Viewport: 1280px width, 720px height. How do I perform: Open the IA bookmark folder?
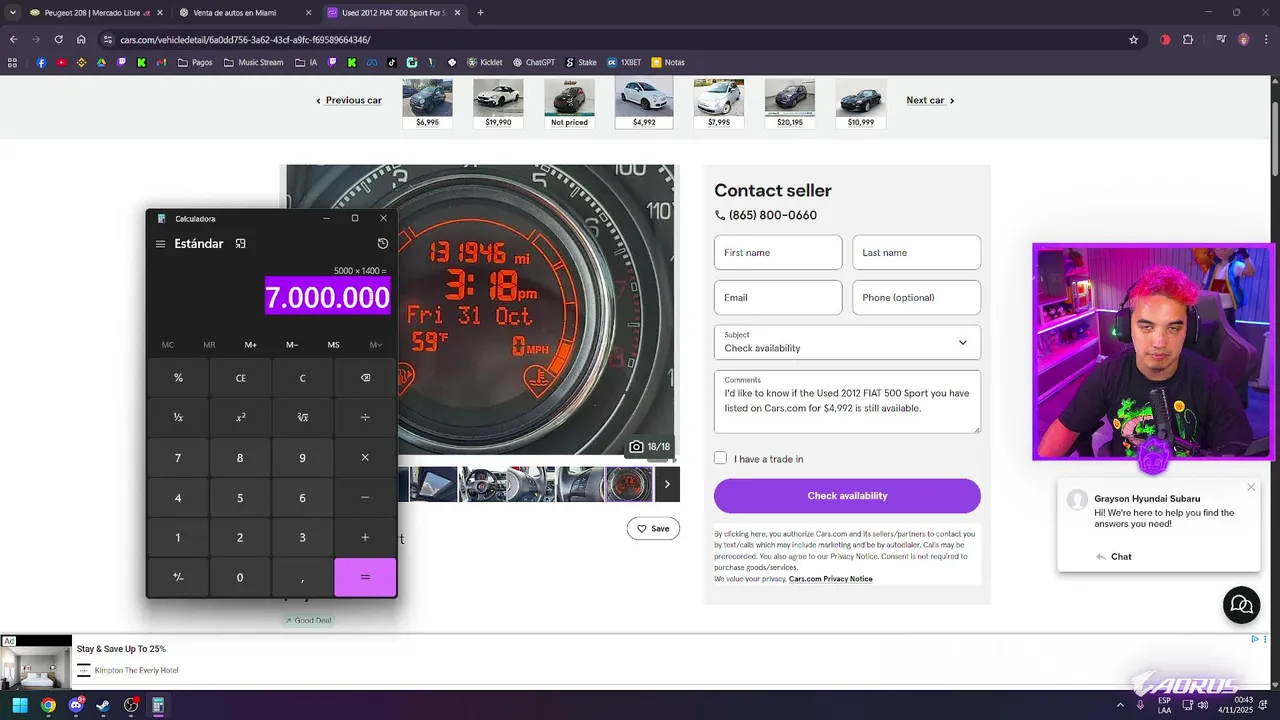click(307, 62)
